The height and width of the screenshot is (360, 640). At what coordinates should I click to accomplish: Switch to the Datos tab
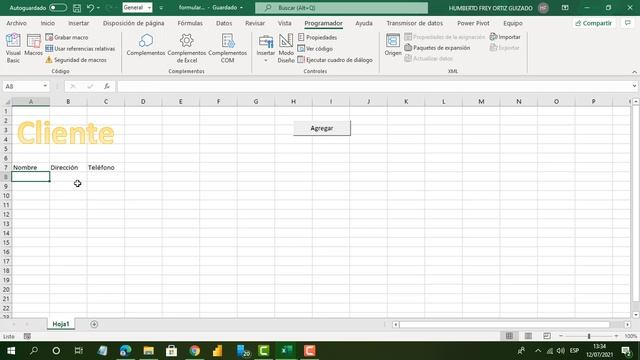224,23
